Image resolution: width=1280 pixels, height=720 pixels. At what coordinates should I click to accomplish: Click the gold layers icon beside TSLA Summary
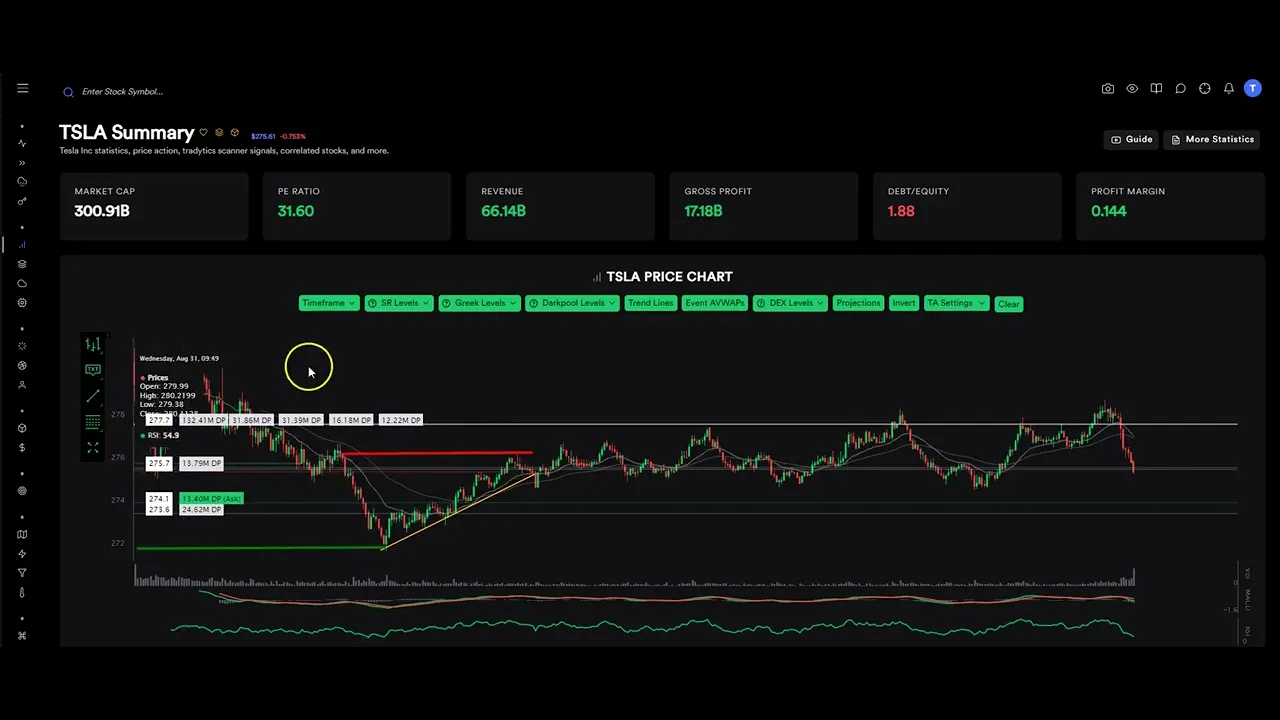coord(219,132)
